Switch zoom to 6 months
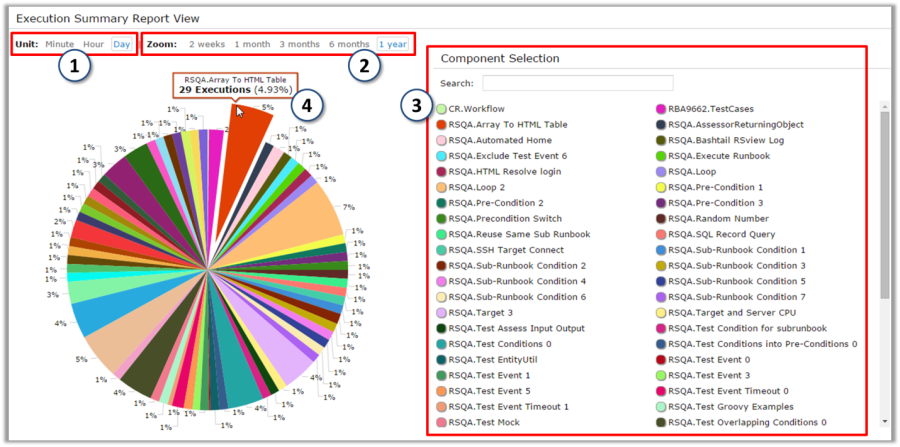 click(x=349, y=45)
